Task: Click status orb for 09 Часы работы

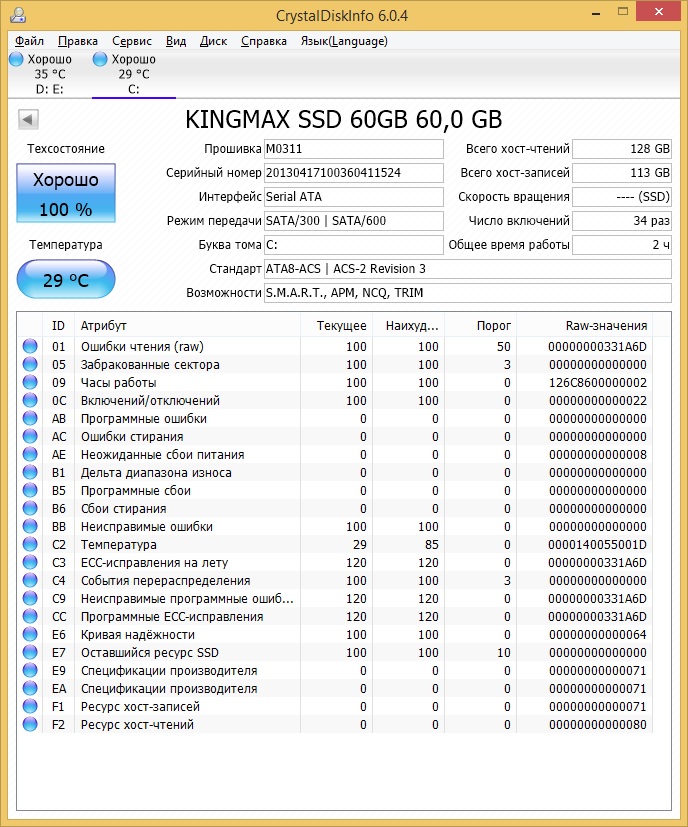Action: point(30,382)
